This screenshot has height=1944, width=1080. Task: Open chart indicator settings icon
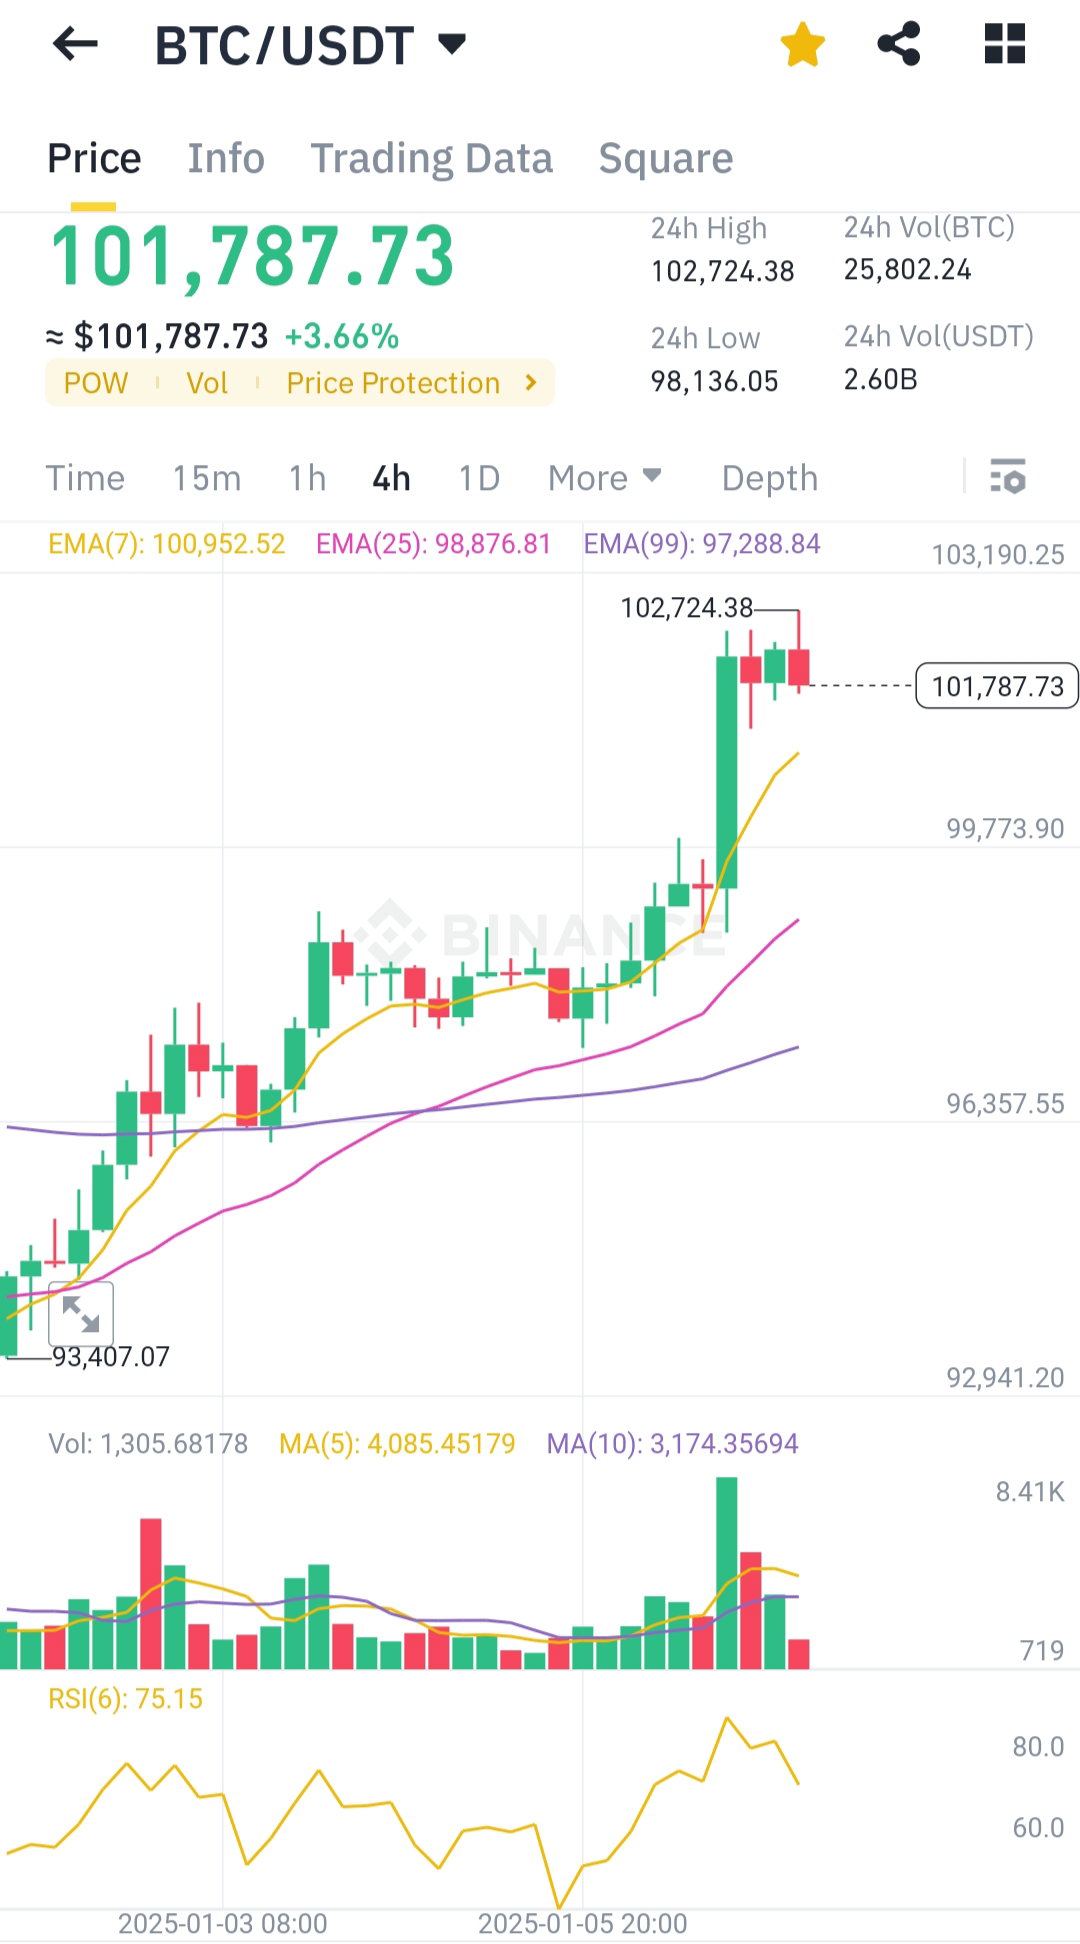coord(1008,477)
